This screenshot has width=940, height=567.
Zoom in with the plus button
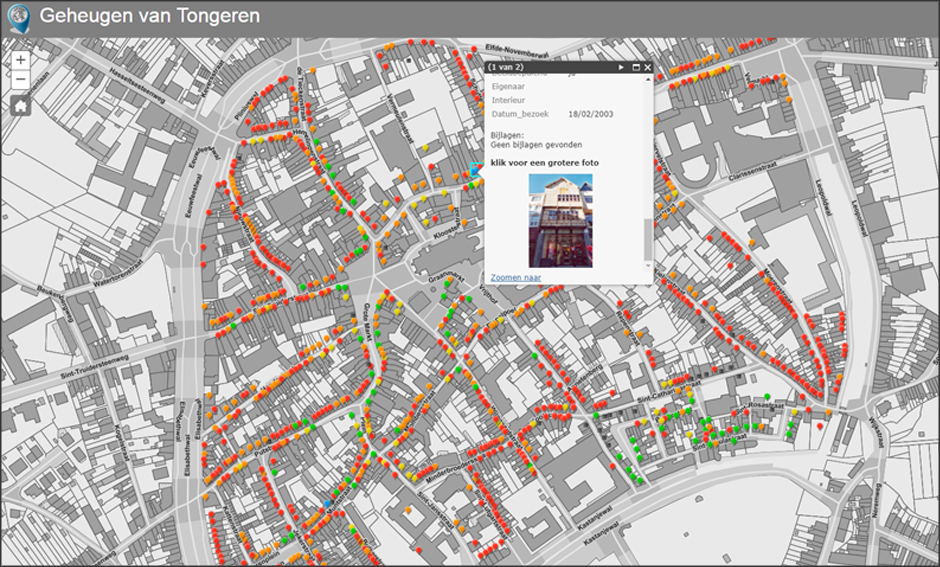20,60
